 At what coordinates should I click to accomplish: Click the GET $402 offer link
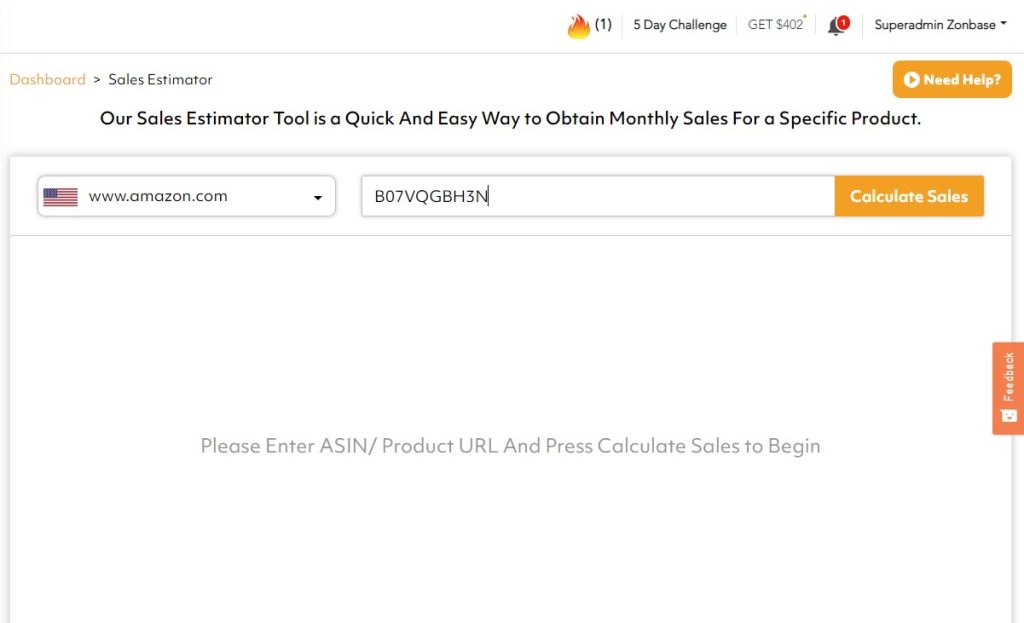pyautogui.click(x=776, y=25)
